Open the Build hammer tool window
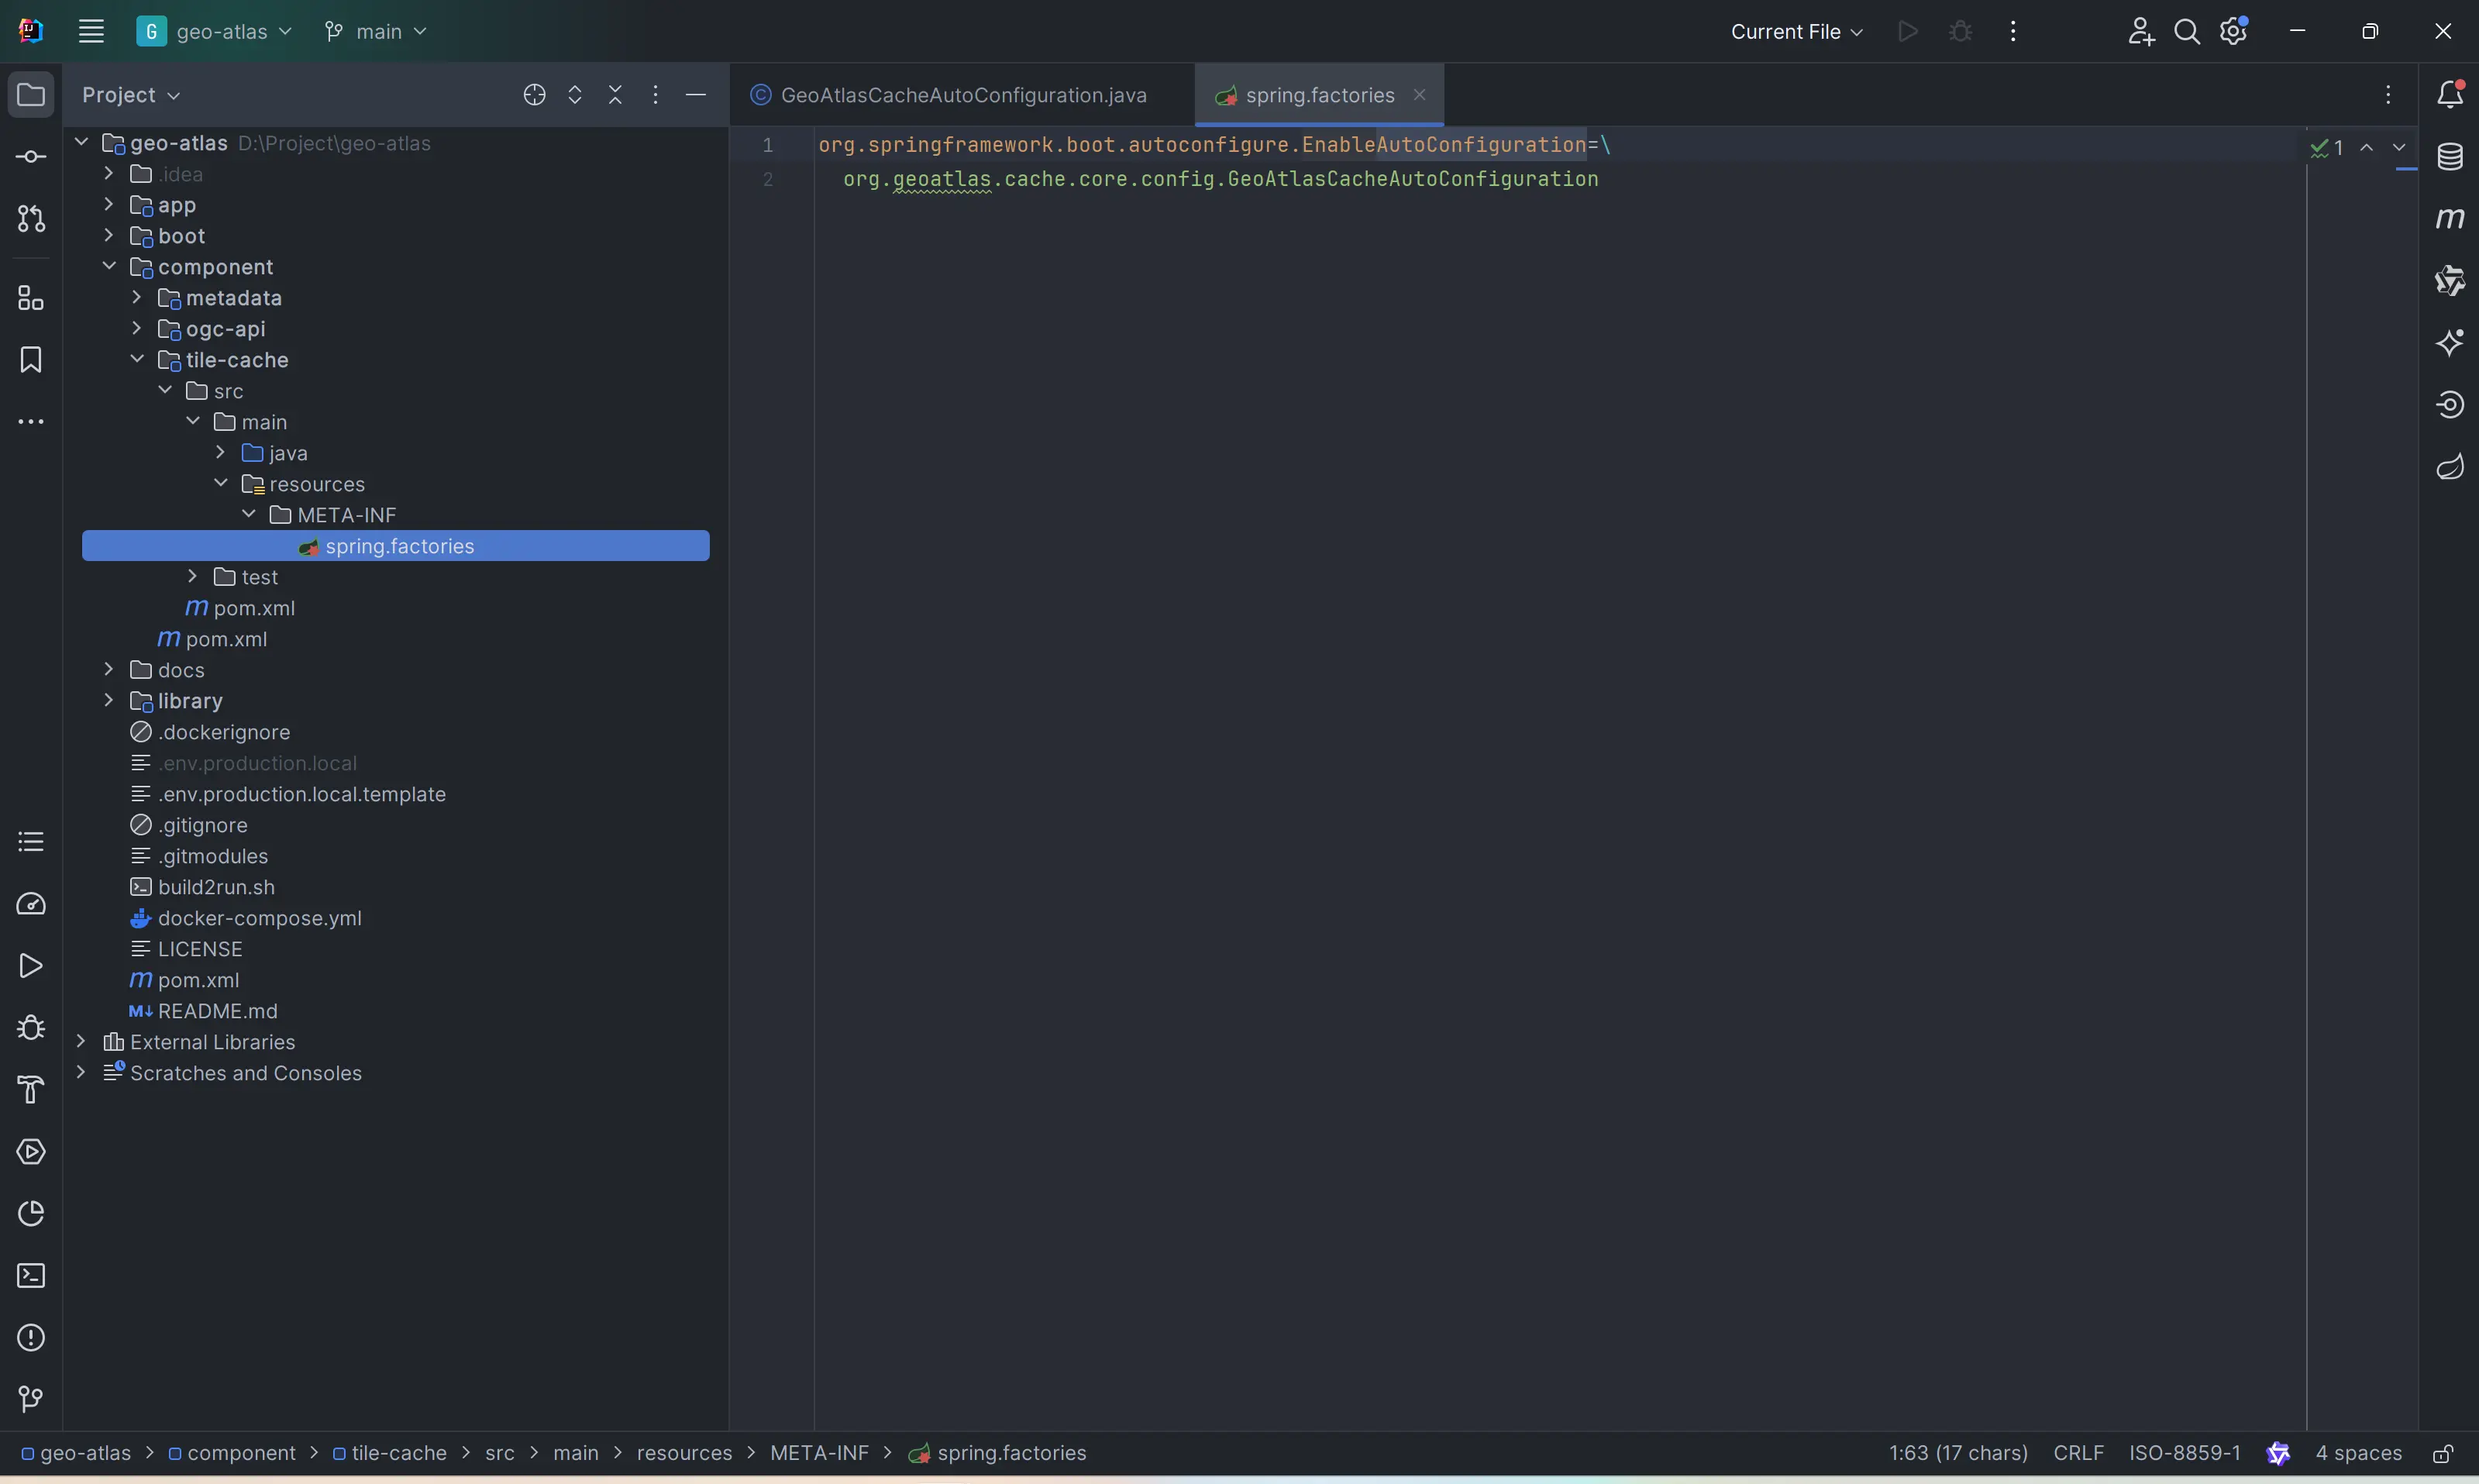Image resolution: width=2479 pixels, height=1484 pixels. click(31, 1090)
